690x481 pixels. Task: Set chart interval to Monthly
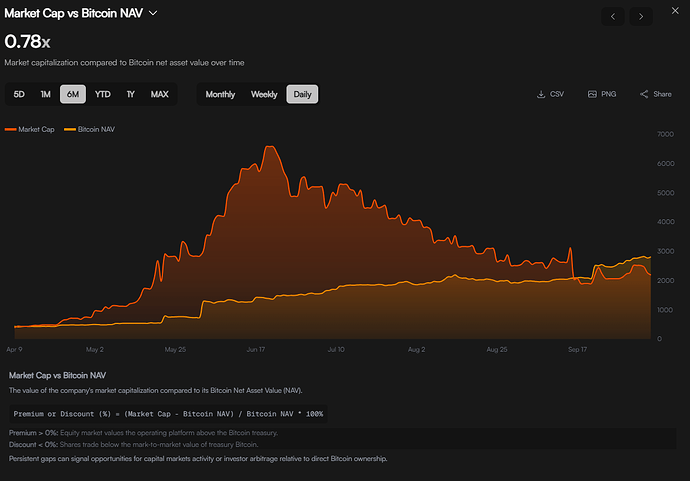click(220, 94)
